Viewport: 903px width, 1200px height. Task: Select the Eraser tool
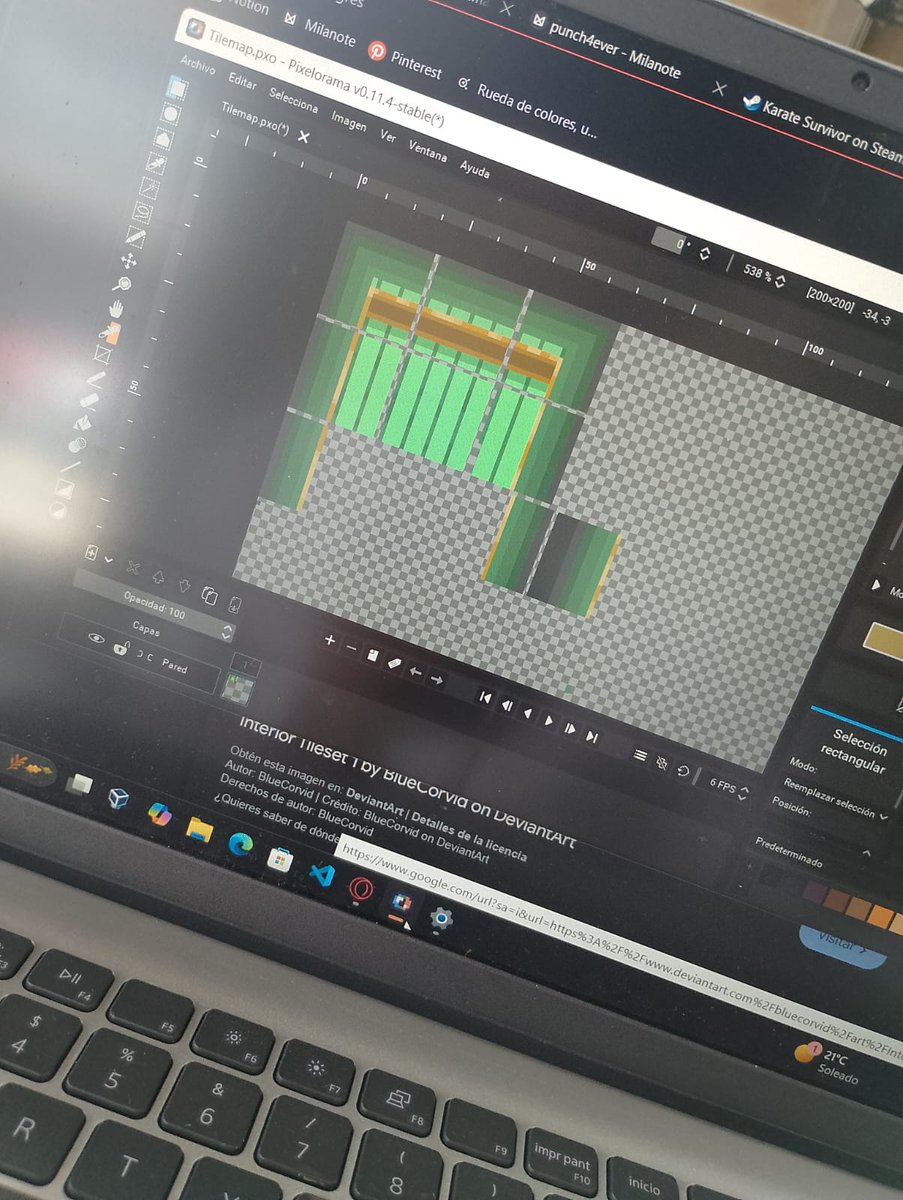point(89,401)
